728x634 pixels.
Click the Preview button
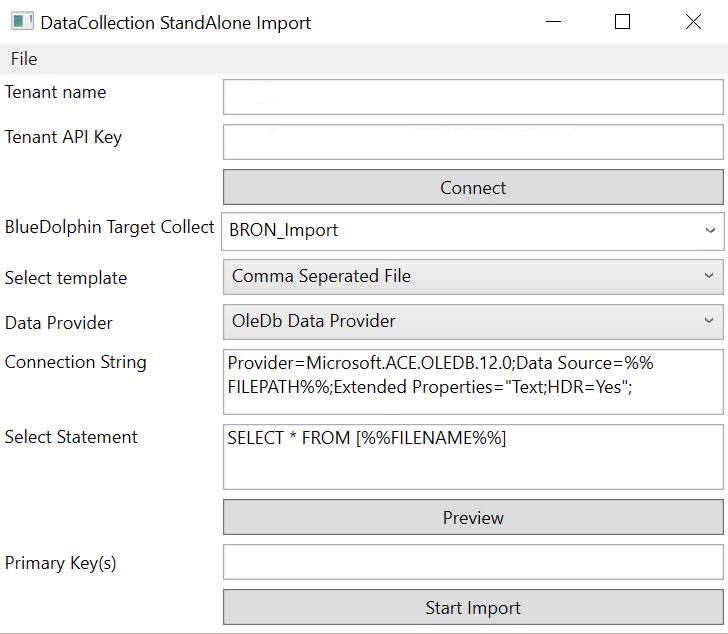[473, 517]
